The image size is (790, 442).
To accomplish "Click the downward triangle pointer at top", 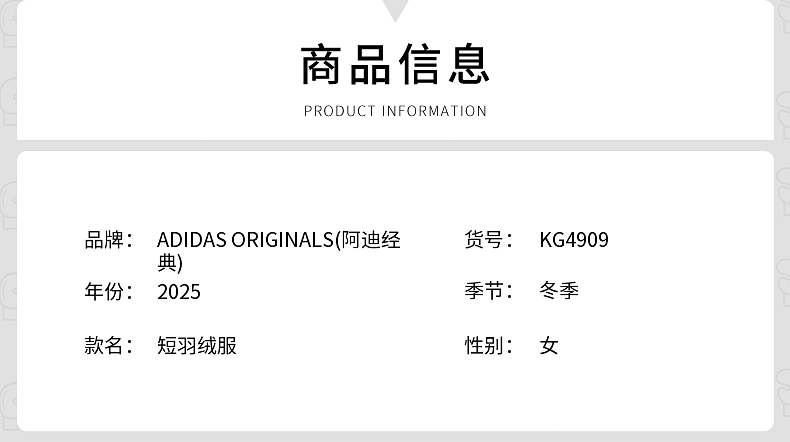I will [395, 10].
